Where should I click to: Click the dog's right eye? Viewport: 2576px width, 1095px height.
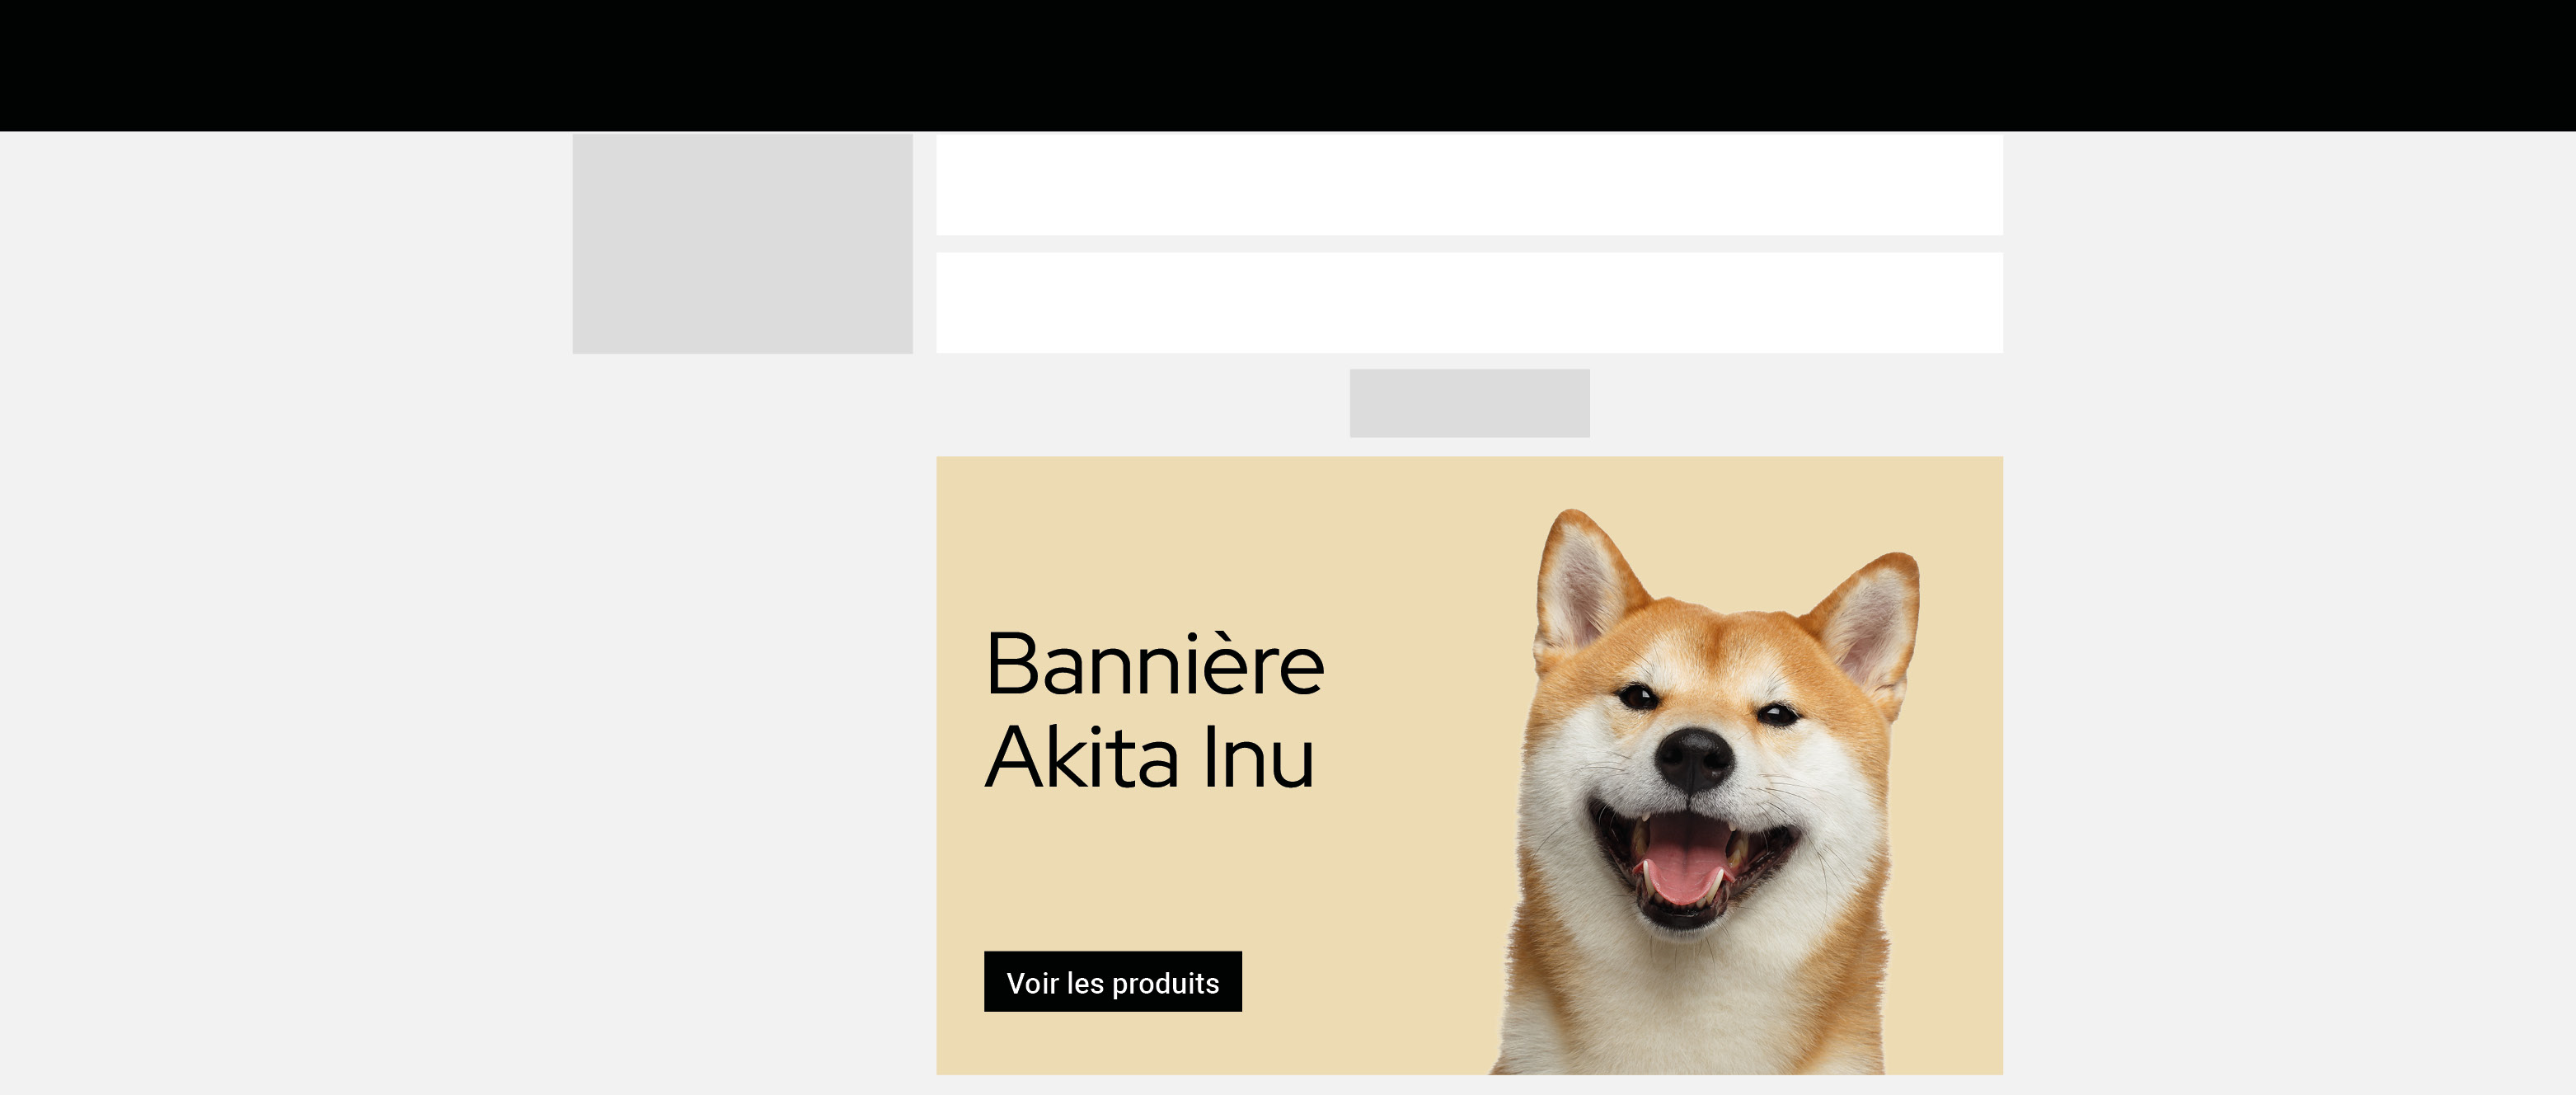tap(1778, 714)
